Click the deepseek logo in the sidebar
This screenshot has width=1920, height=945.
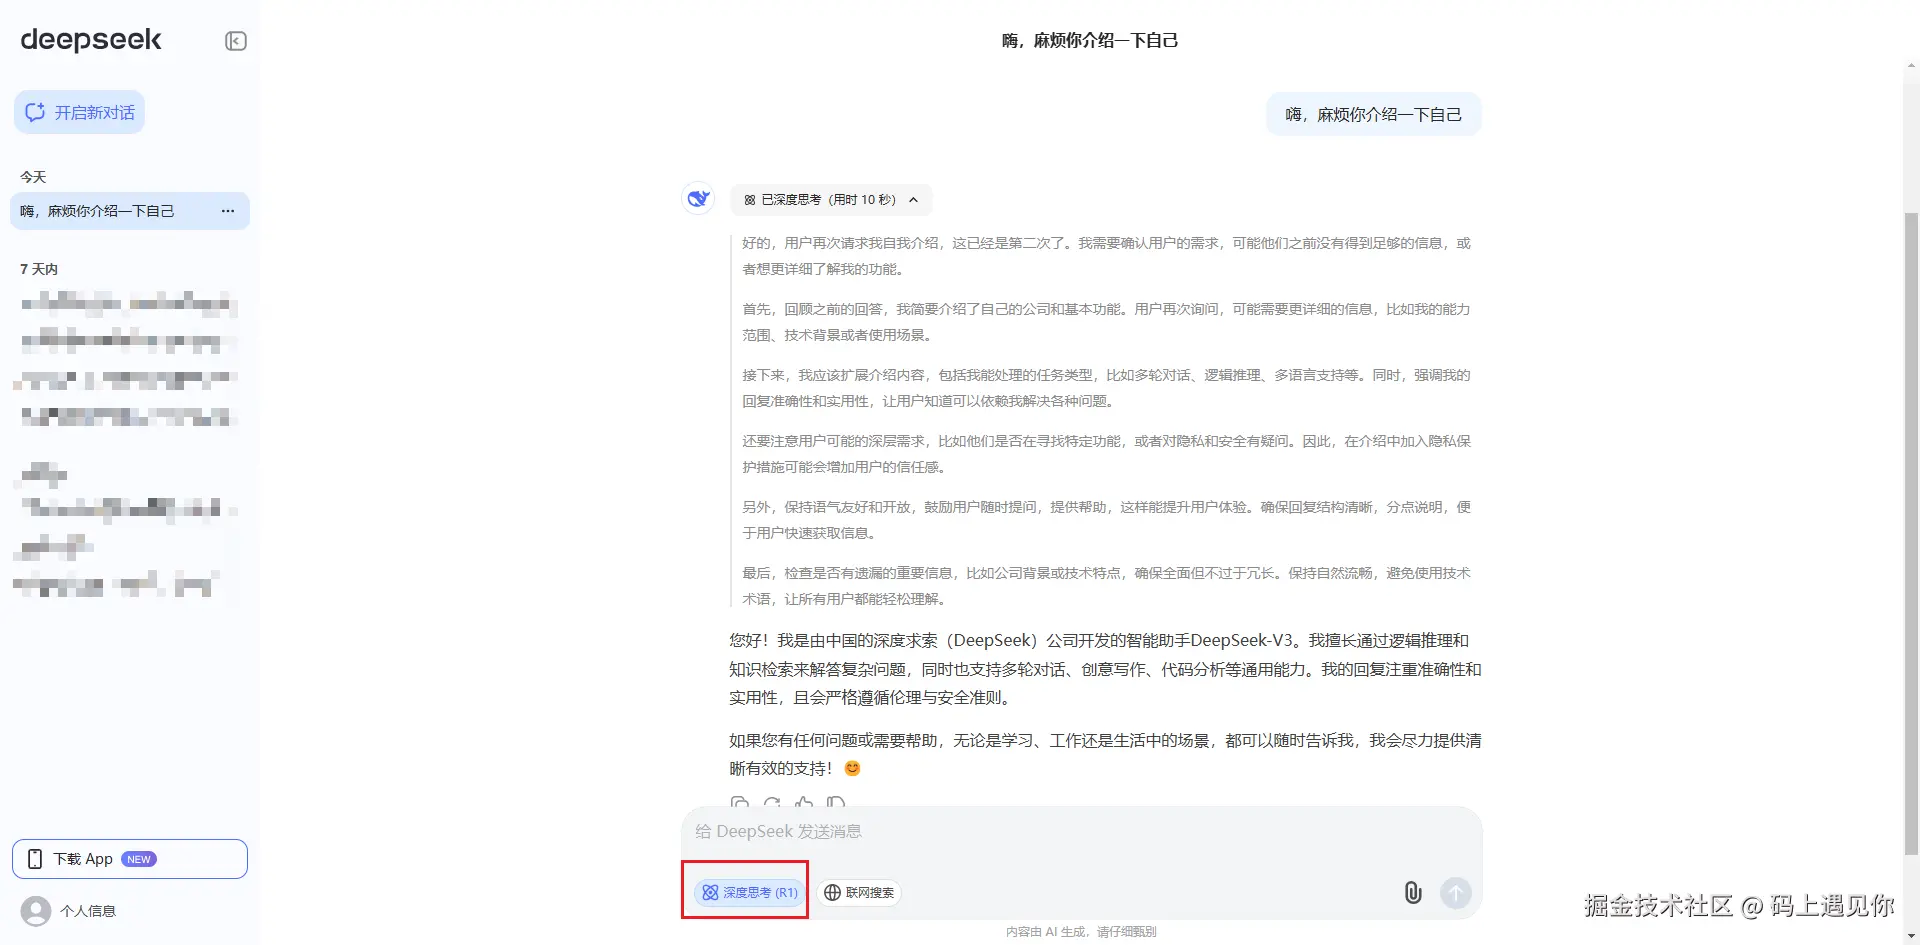pyautogui.click(x=91, y=40)
